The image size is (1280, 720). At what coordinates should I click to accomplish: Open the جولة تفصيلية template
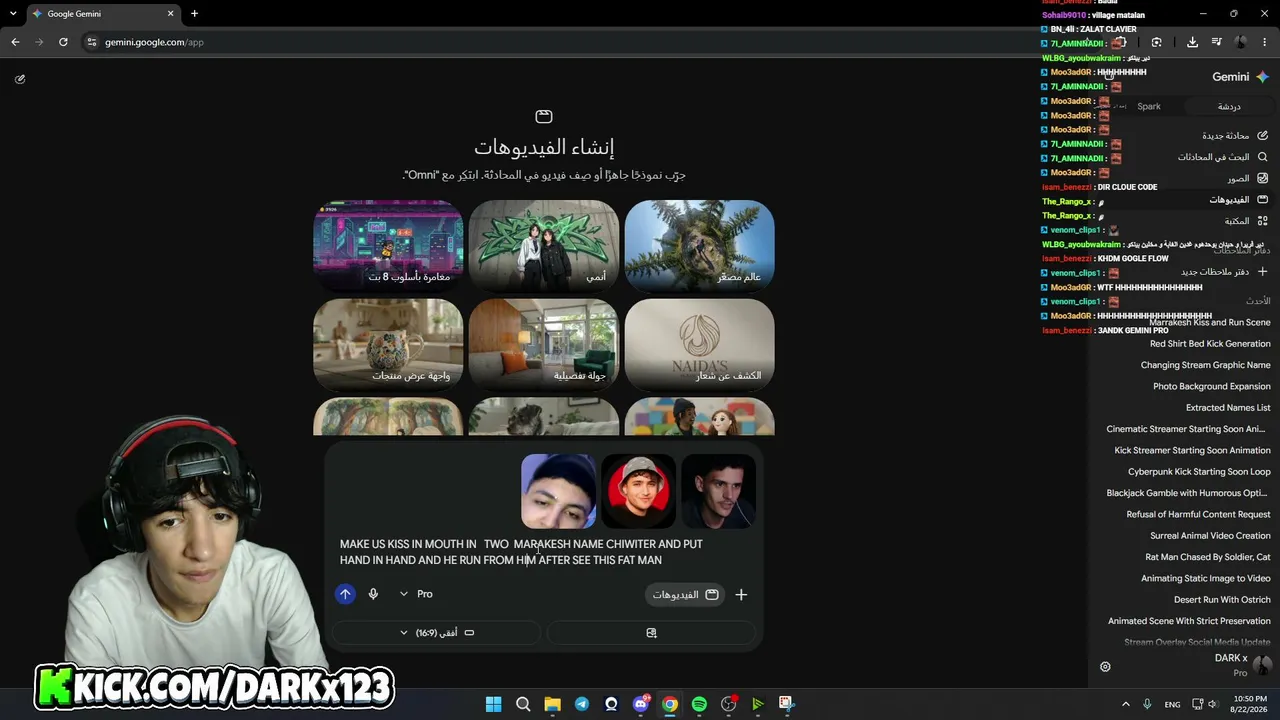(544, 343)
